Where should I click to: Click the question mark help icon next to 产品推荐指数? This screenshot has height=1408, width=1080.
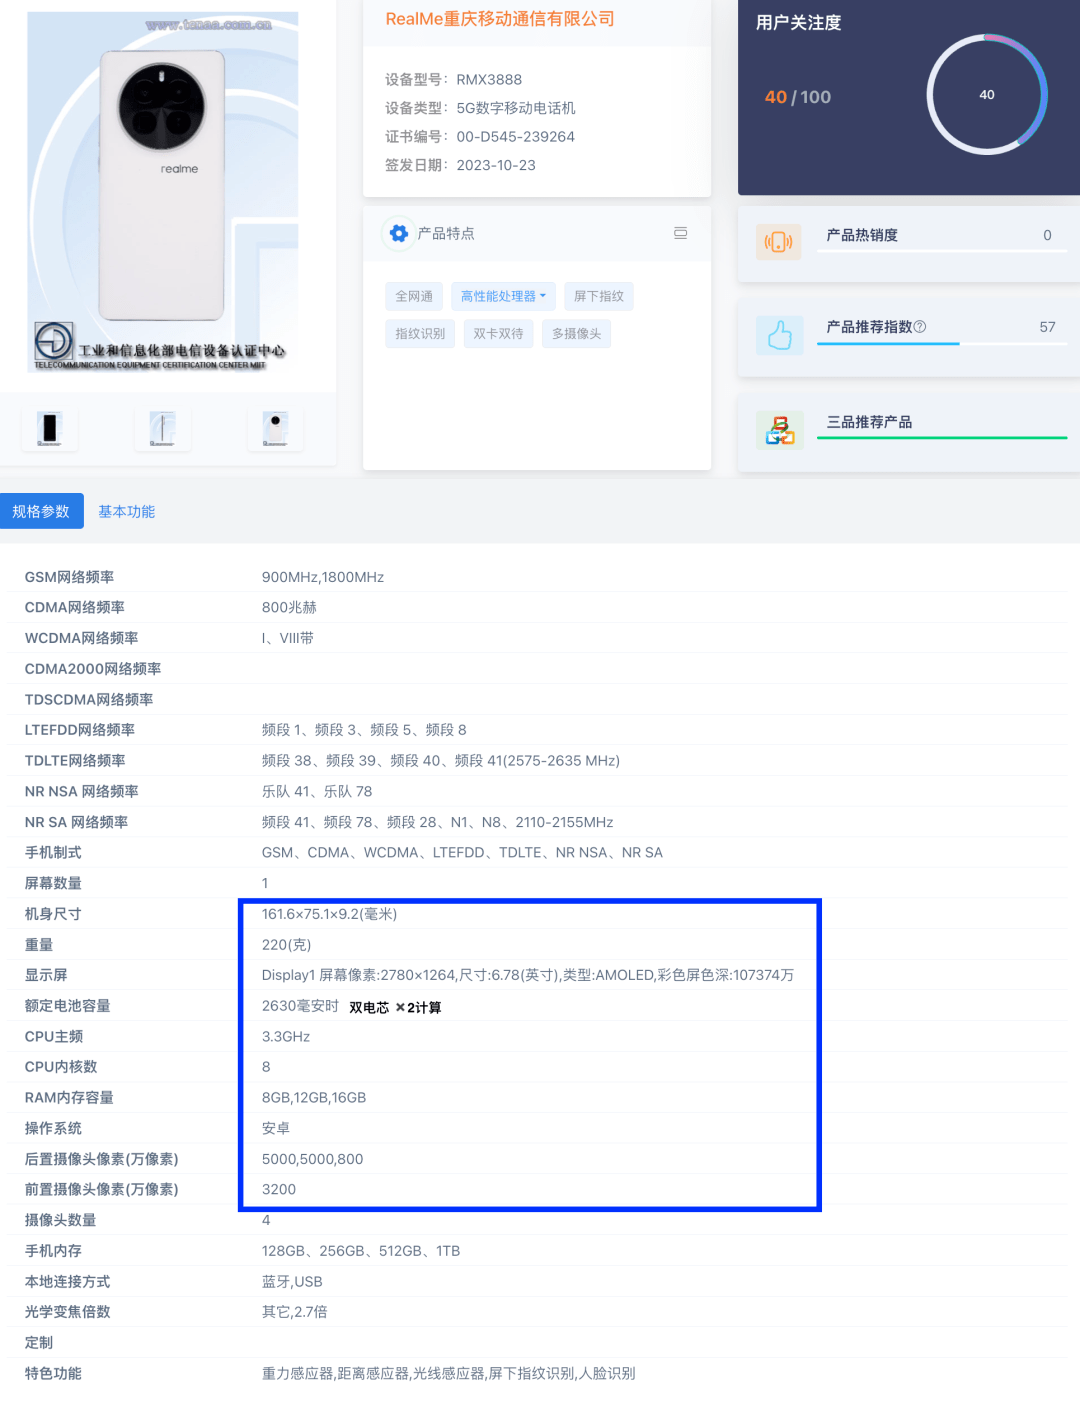coord(920,327)
